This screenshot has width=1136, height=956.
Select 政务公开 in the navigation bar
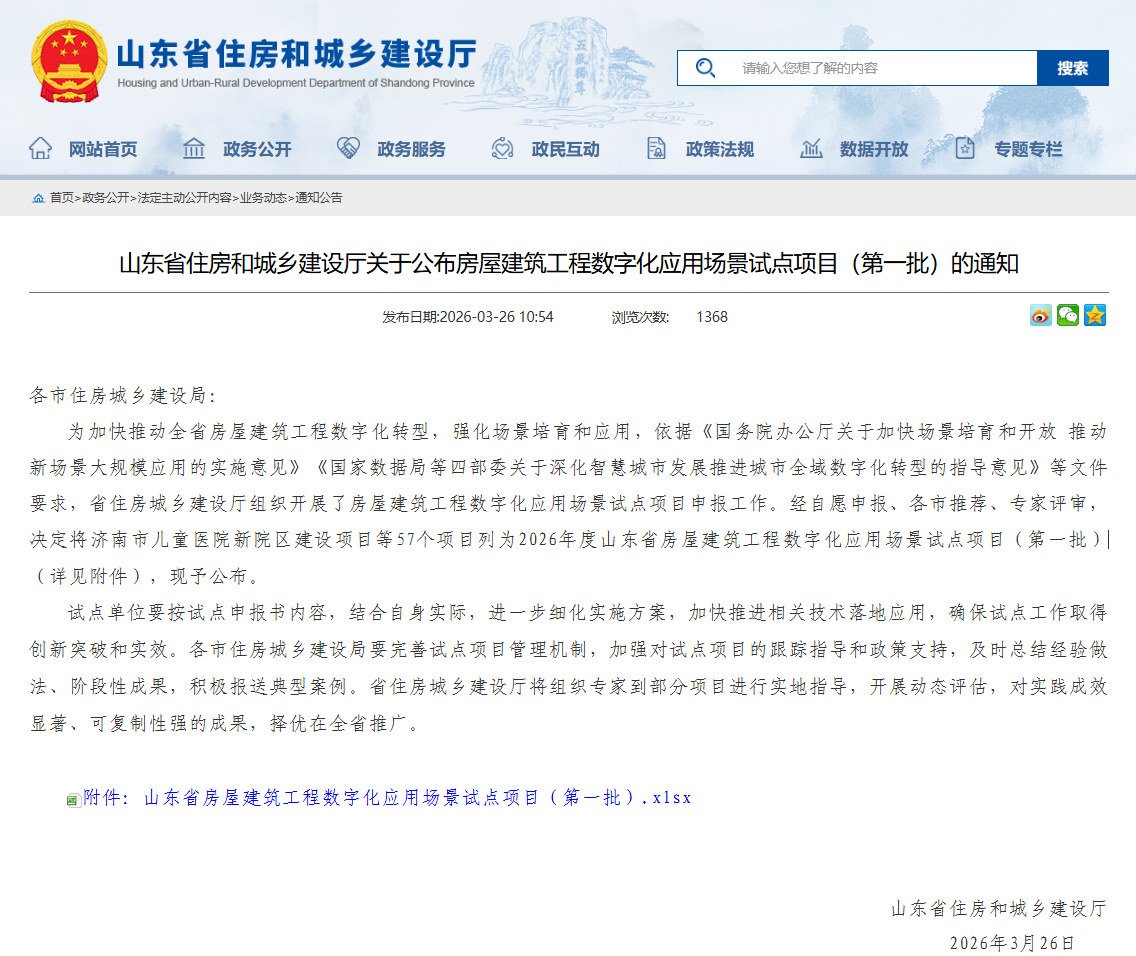[258, 148]
